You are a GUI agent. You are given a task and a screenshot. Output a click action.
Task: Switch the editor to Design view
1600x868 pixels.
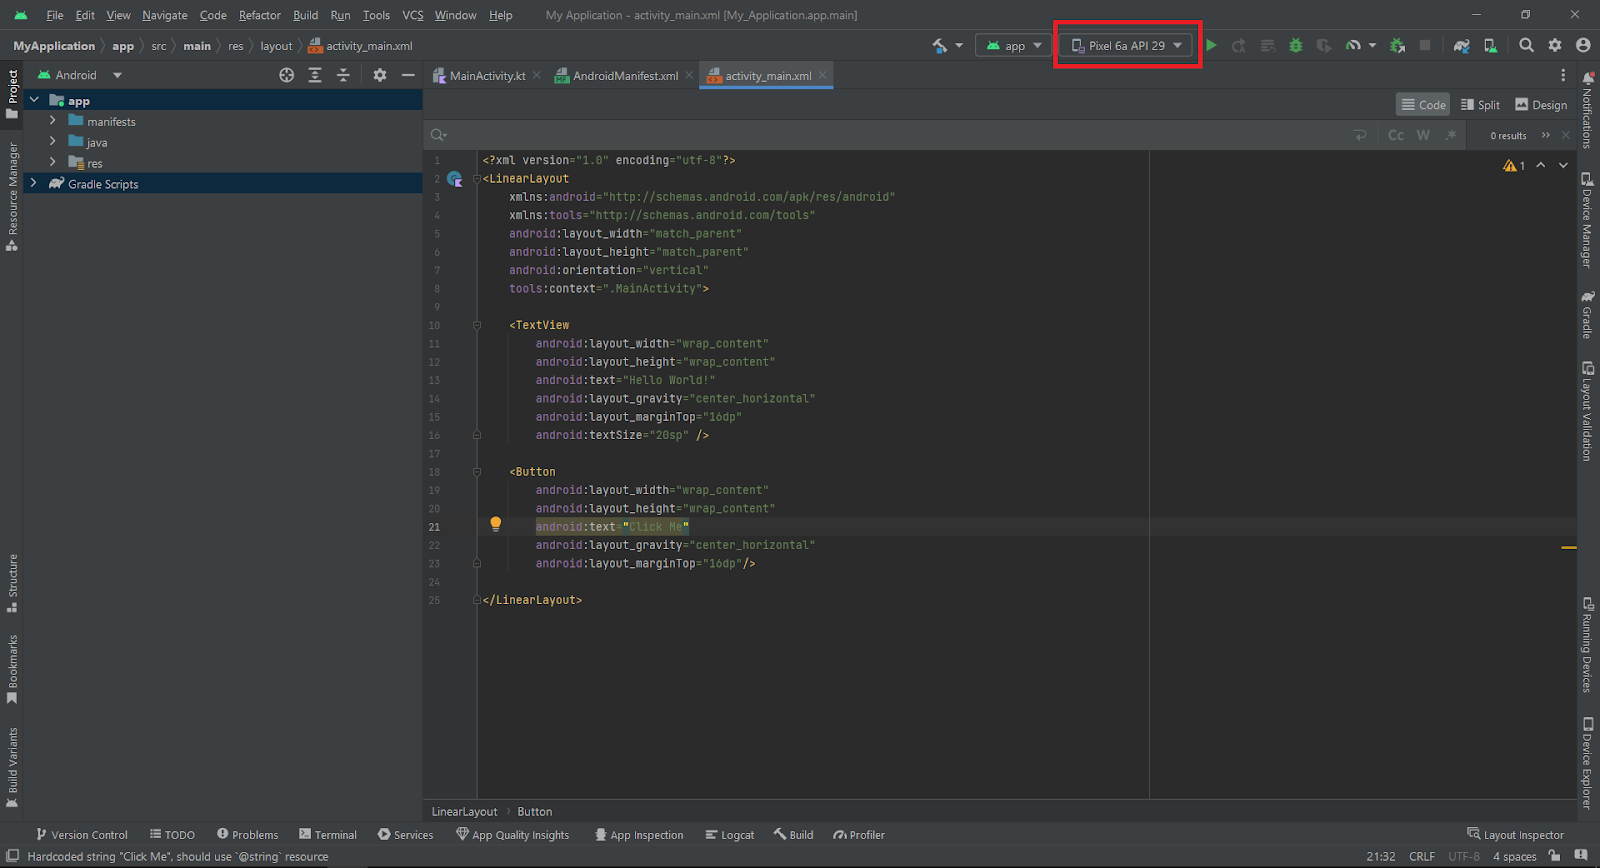coord(1541,105)
